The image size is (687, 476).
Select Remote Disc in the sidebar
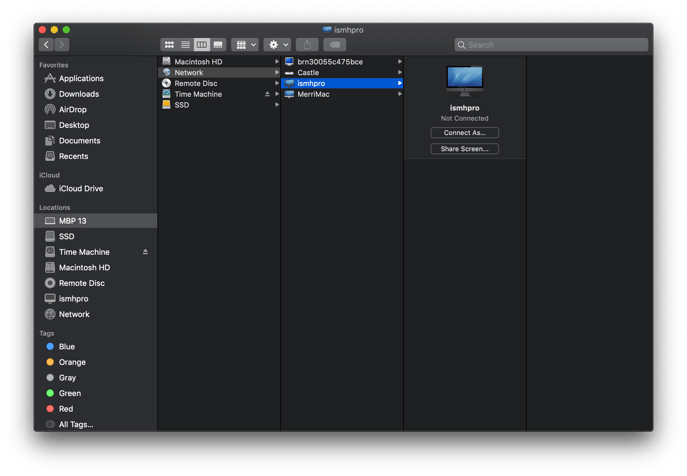[95, 283]
